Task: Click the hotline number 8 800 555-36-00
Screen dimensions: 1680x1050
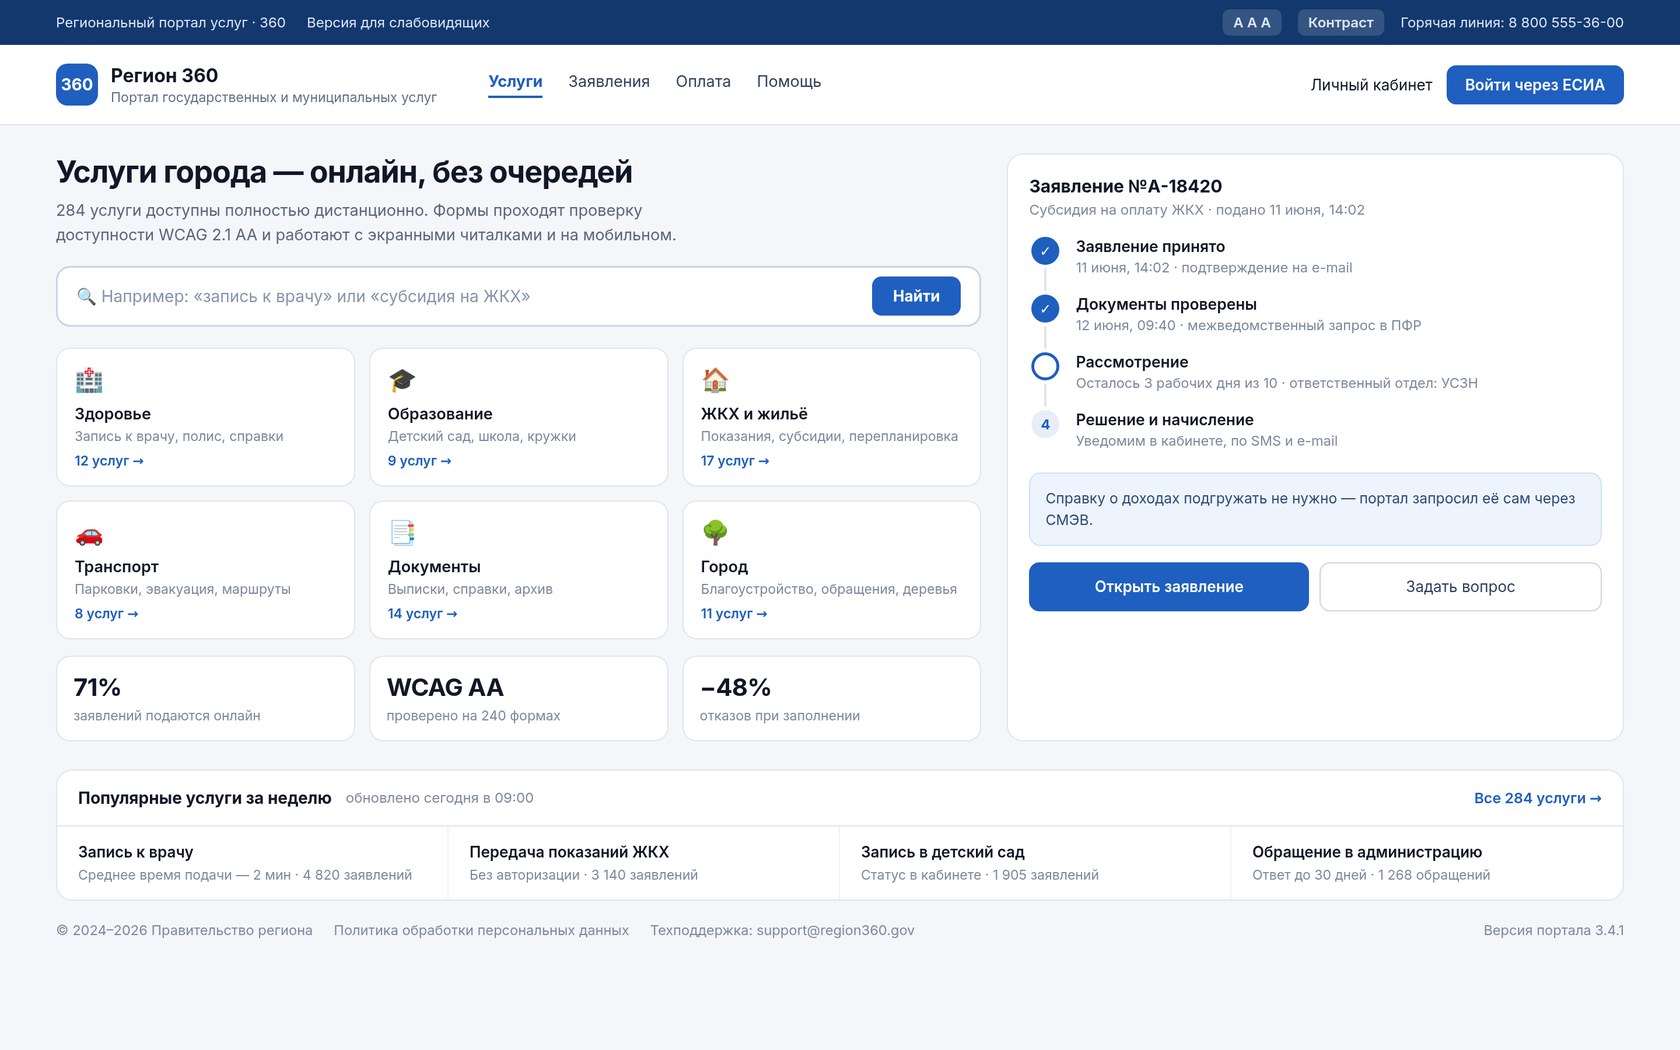Action: click(1566, 22)
